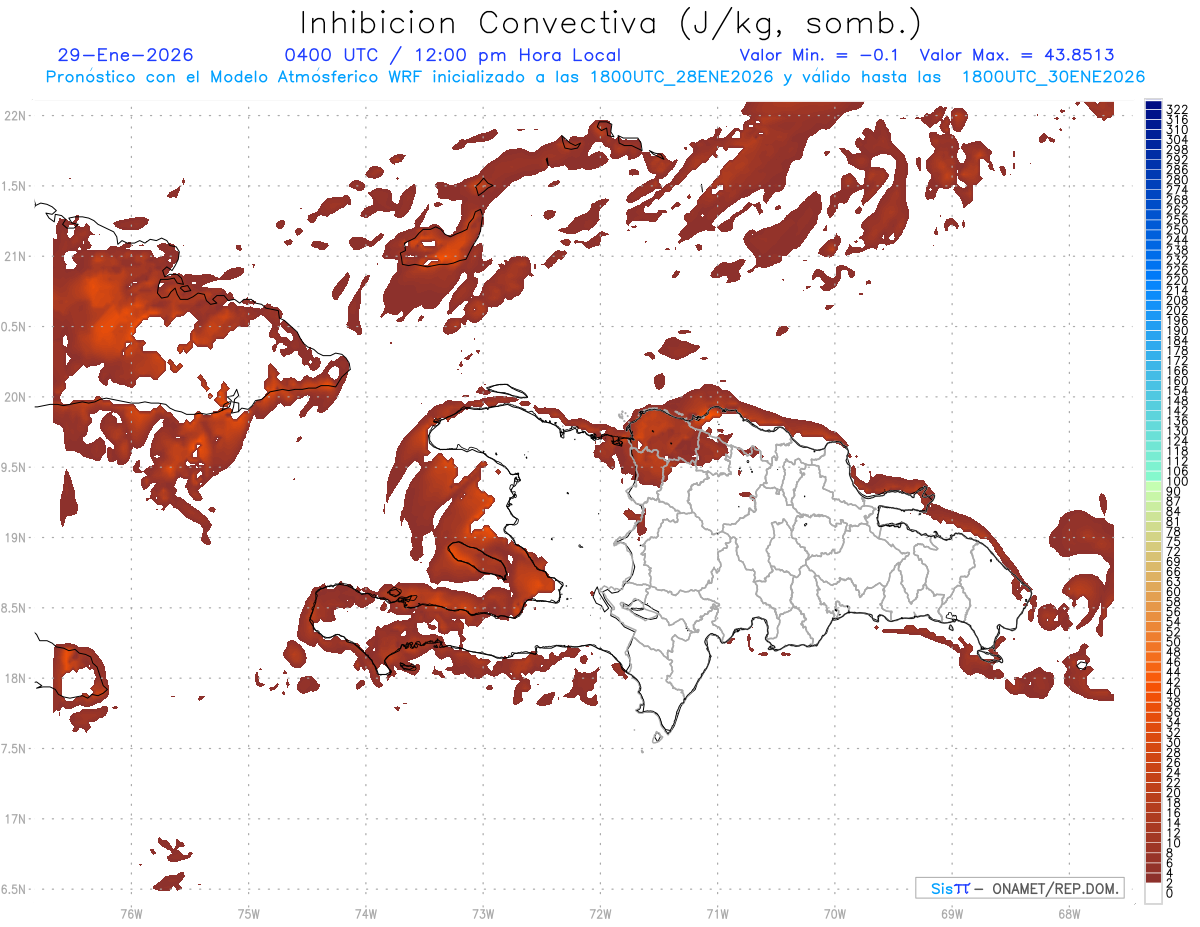Click the '72' value on the color scale

pos(1174,552)
